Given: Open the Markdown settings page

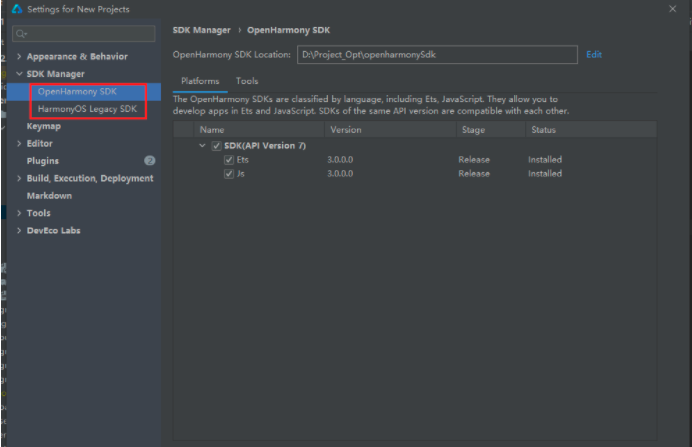Looking at the screenshot, I should tap(49, 195).
